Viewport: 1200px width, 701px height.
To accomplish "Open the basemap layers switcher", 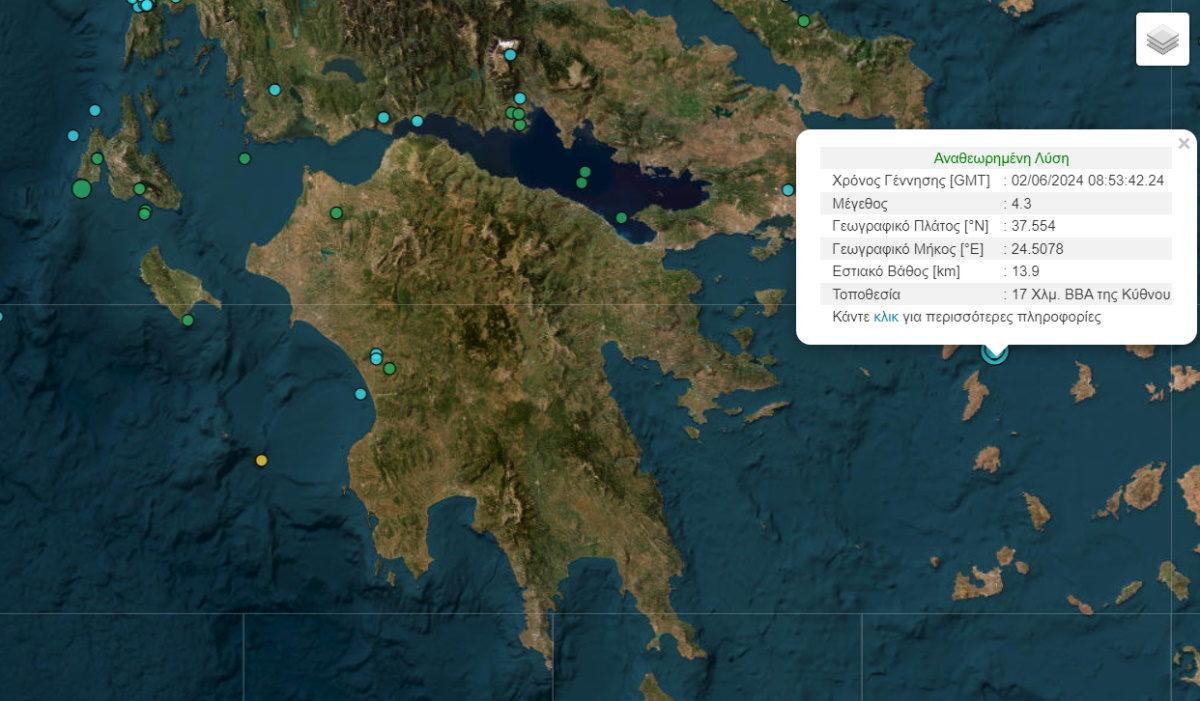I will [1161, 38].
